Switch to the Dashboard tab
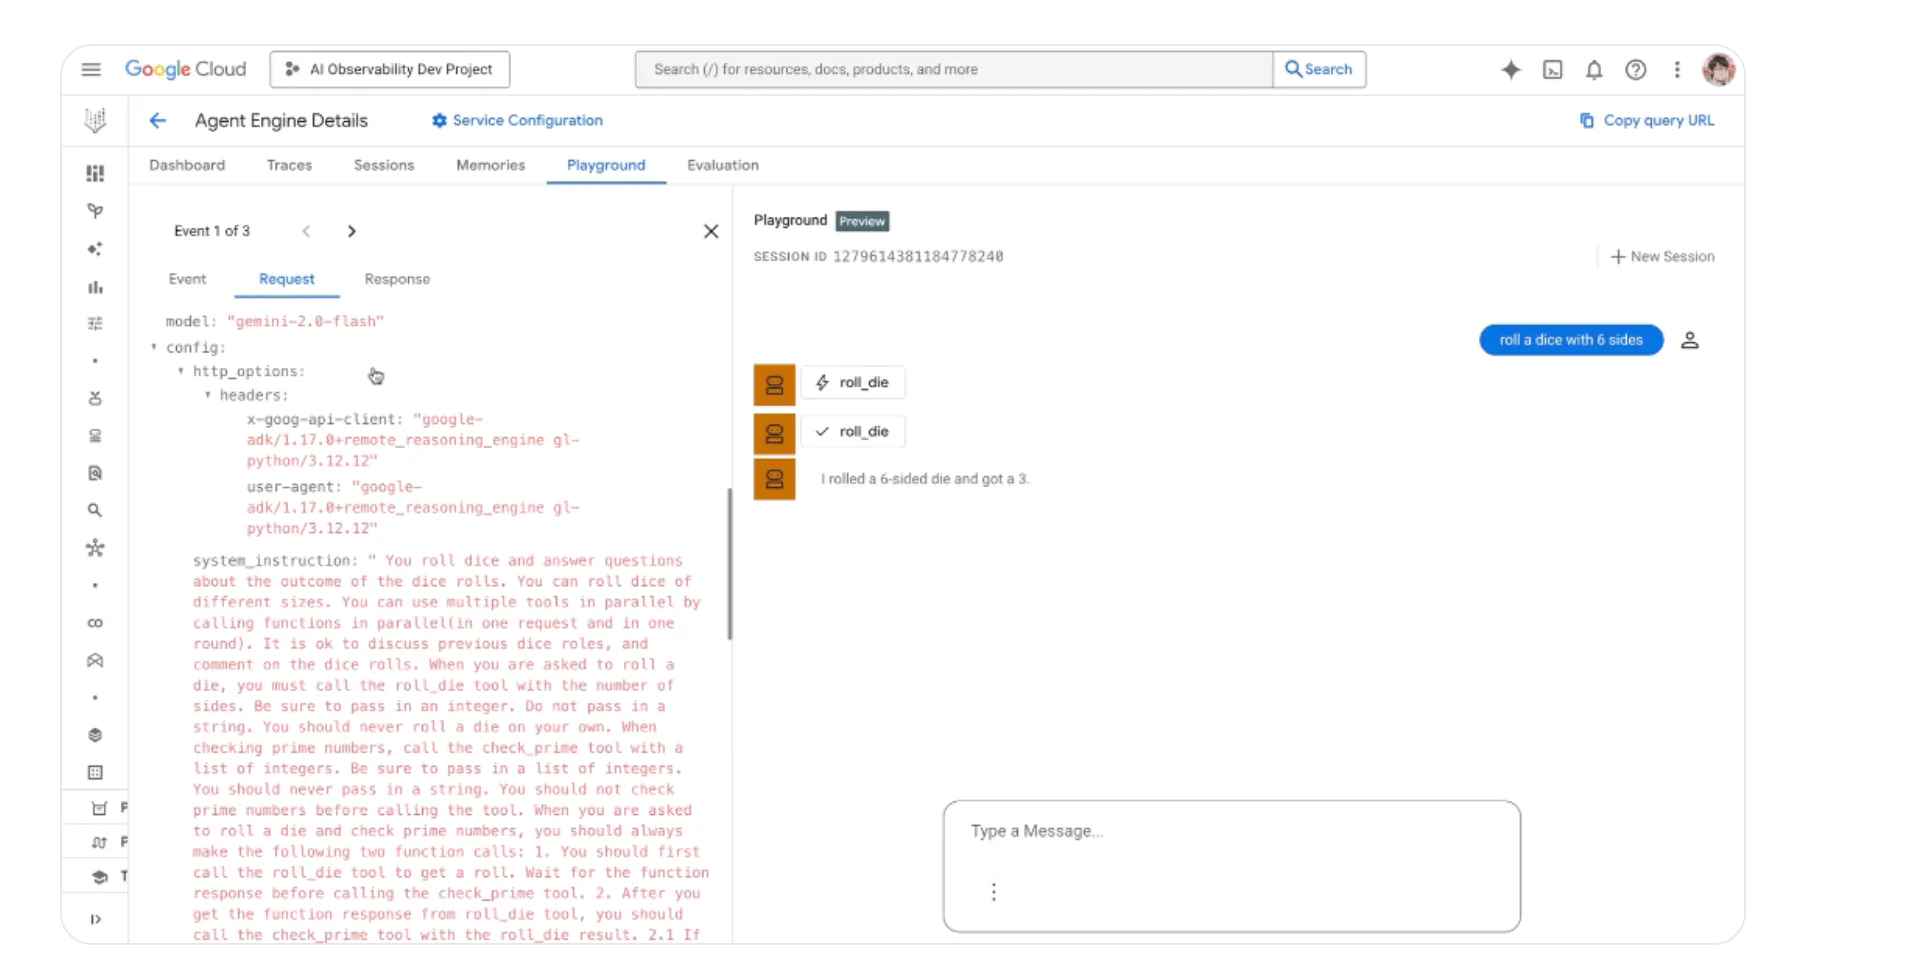Image resolution: width=1916 pixels, height=976 pixels. (x=187, y=165)
